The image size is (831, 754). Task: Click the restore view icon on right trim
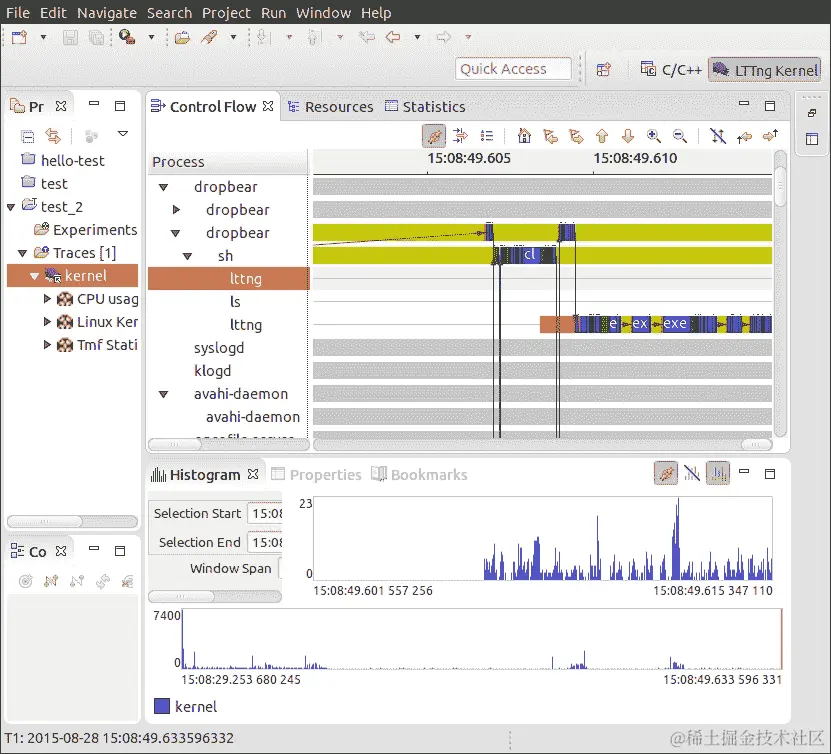click(812, 113)
